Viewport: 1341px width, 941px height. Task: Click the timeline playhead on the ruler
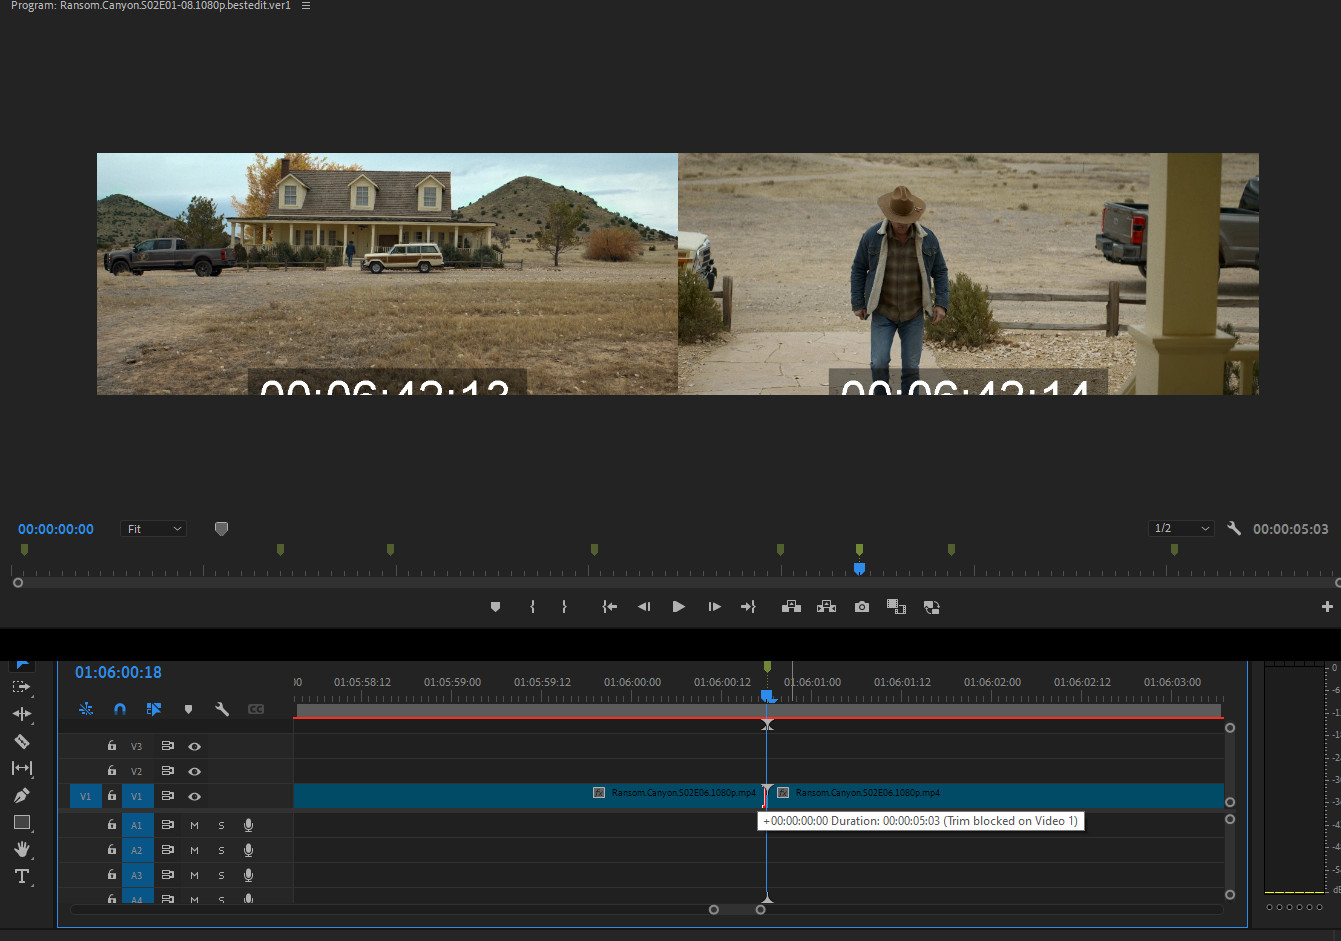767,695
